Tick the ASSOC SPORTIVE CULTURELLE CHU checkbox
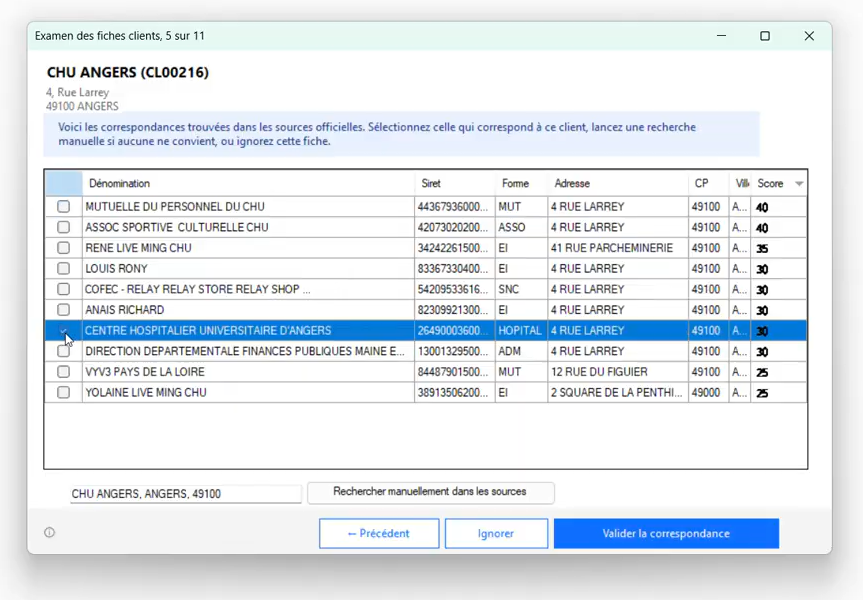Screen dimensions: 863x600 coord(63,227)
